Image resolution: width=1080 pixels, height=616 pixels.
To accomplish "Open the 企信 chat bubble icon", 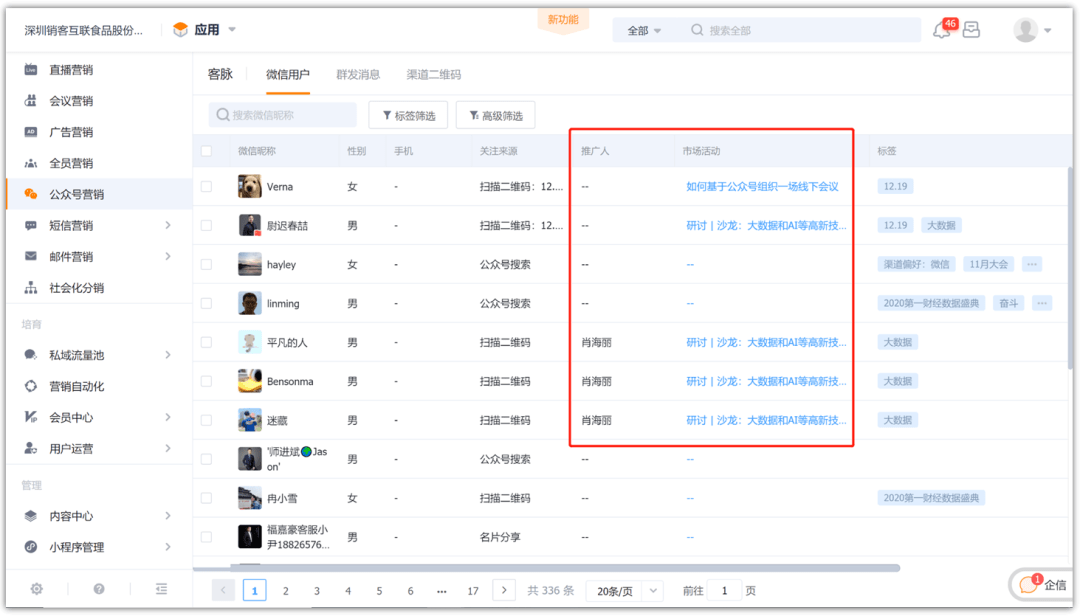I will pyautogui.click(x=1028, y=584).
